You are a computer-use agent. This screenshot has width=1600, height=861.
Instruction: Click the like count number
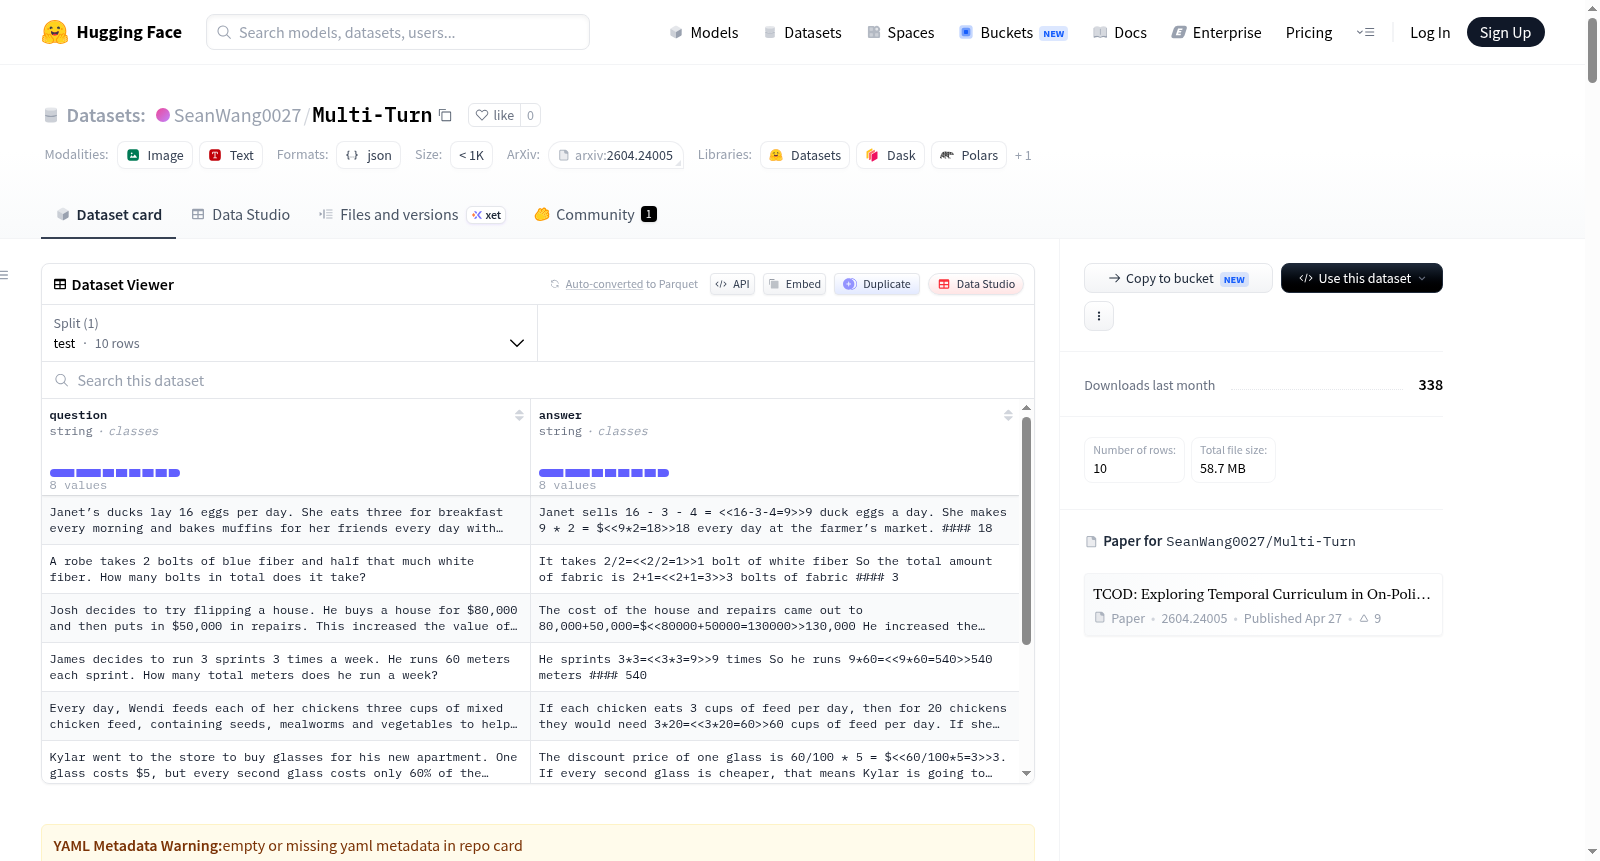coord(530,115)
